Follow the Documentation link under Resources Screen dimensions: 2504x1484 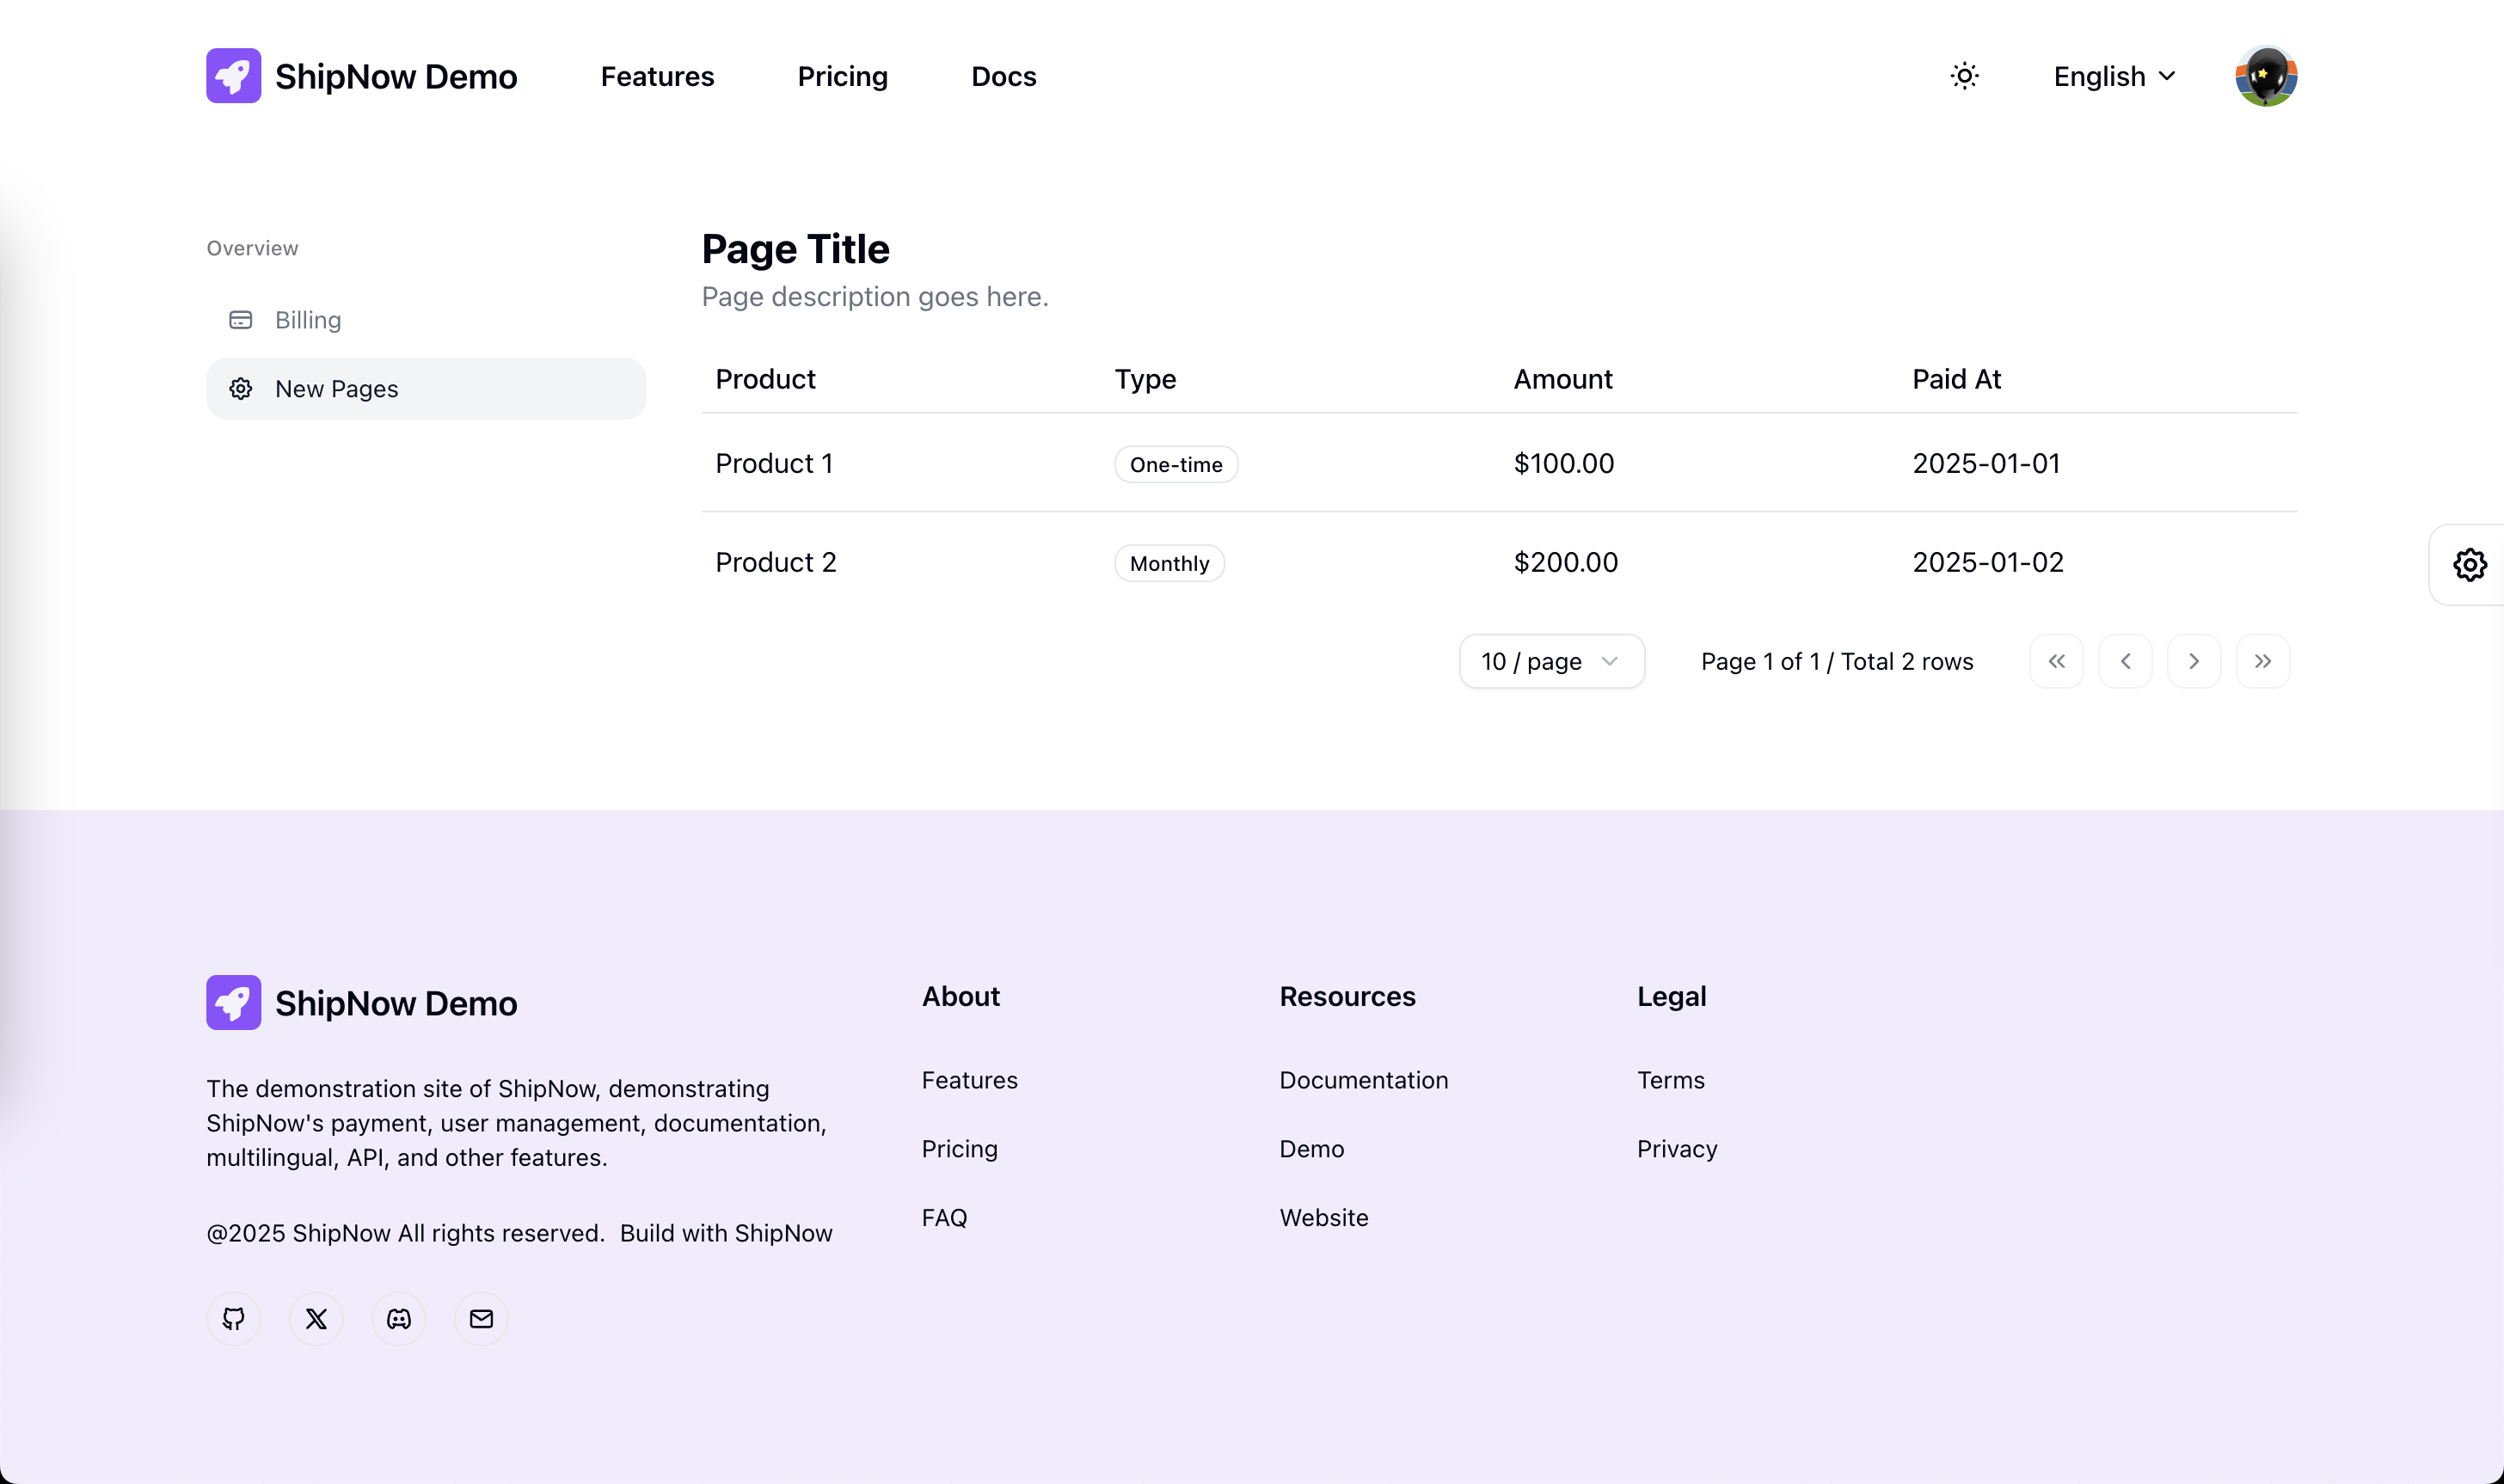(x=1363, y=1080)
